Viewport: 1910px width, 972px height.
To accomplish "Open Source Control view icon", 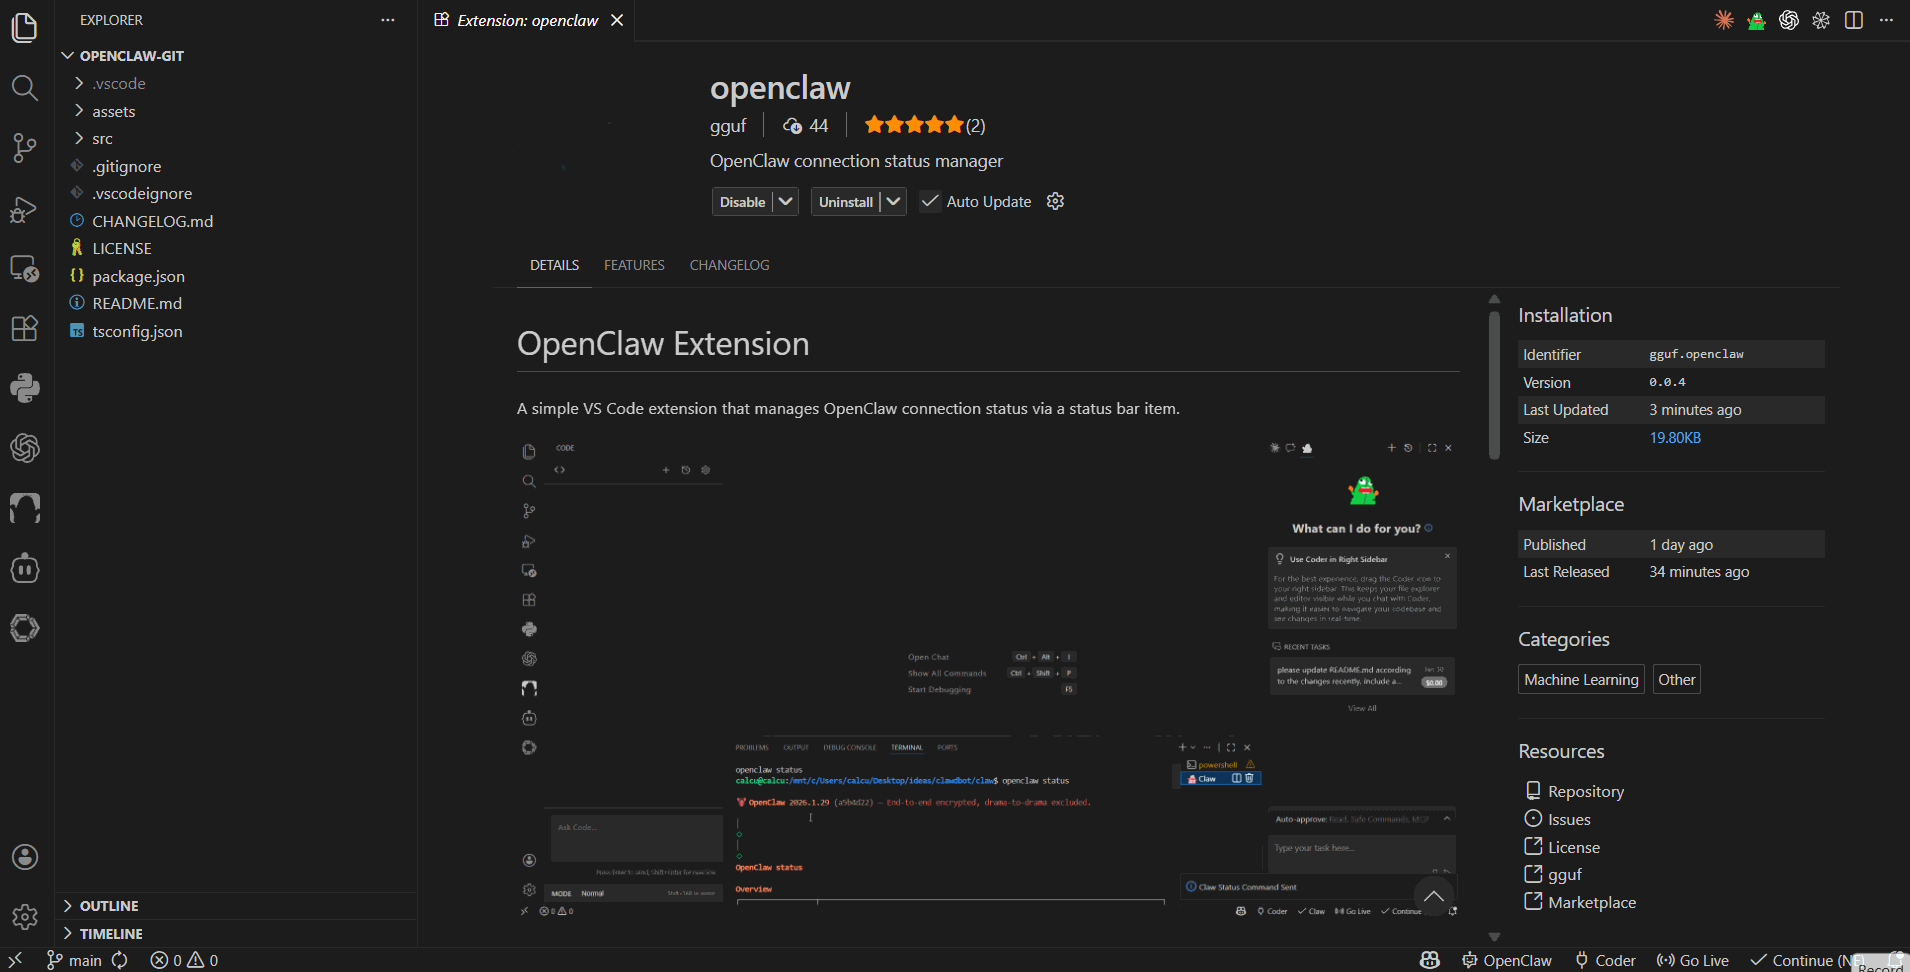I will coord(25,148).
